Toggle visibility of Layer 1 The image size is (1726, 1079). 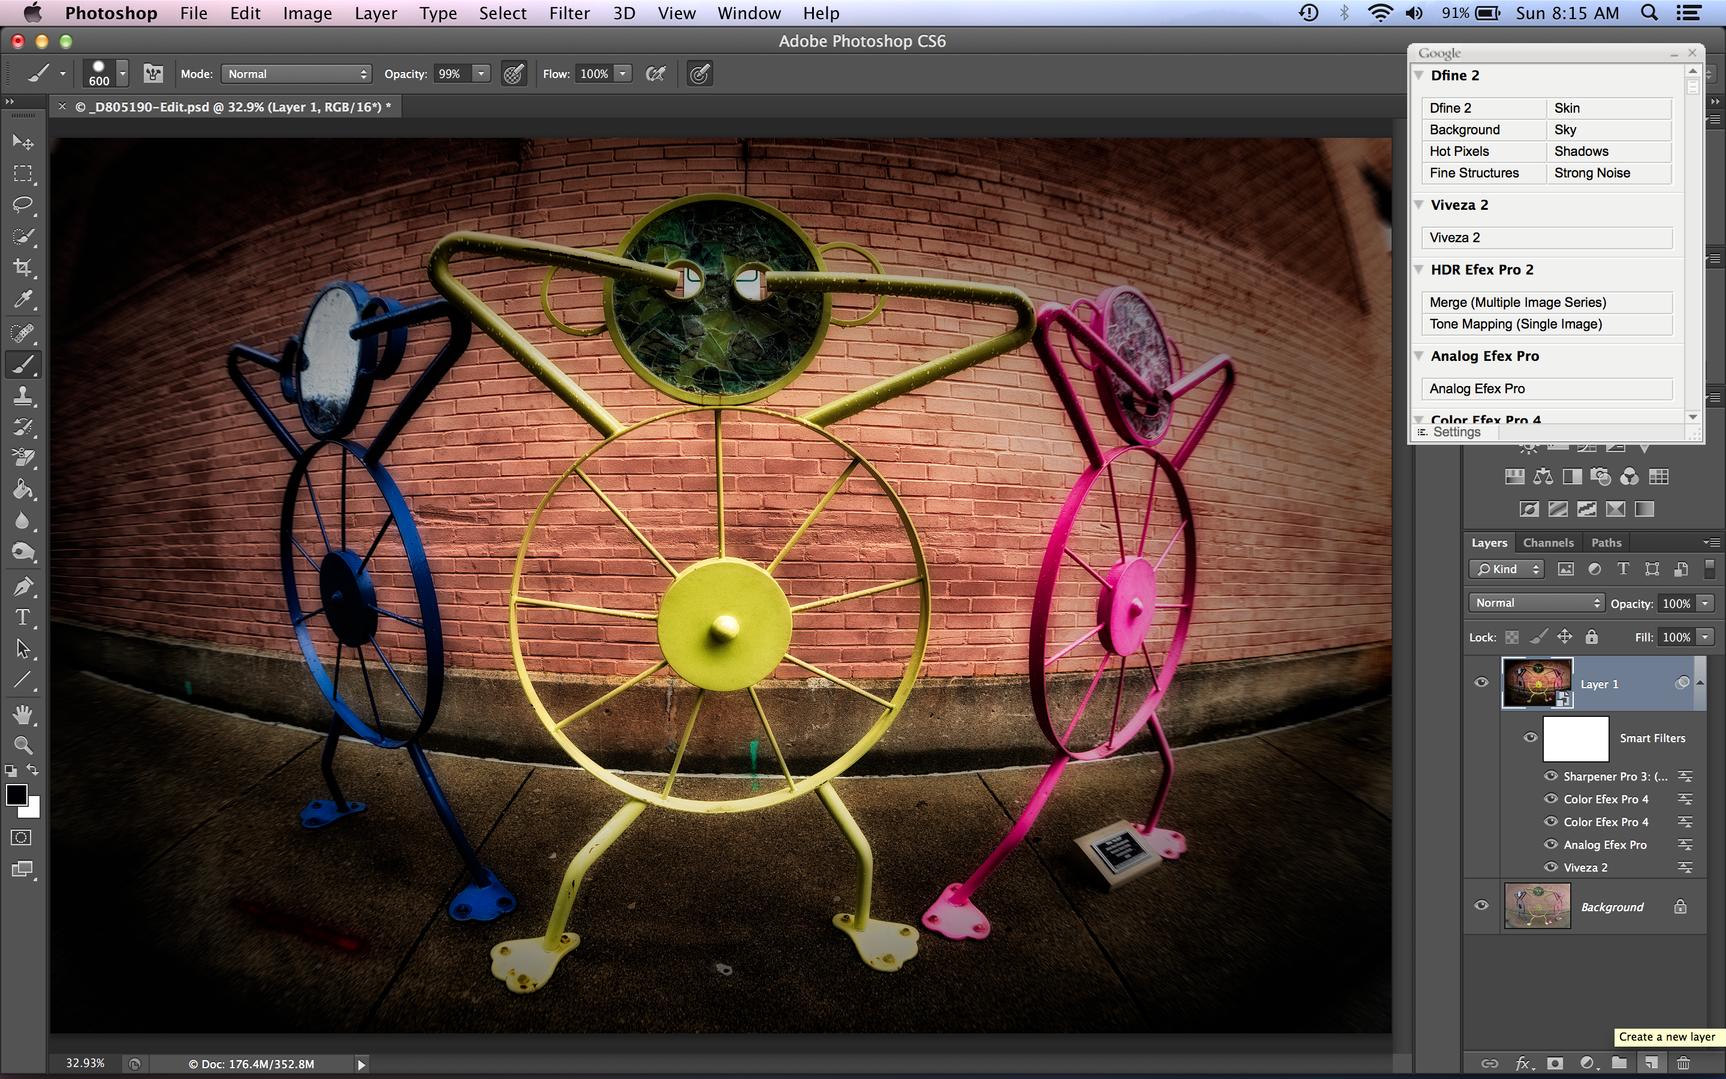[x=1481, y=683]
